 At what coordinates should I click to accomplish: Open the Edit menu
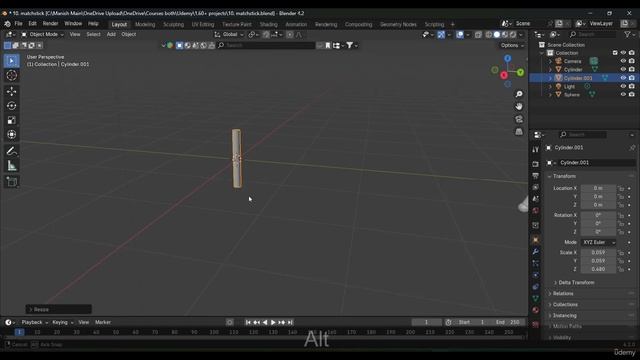[x=33, y=24]
